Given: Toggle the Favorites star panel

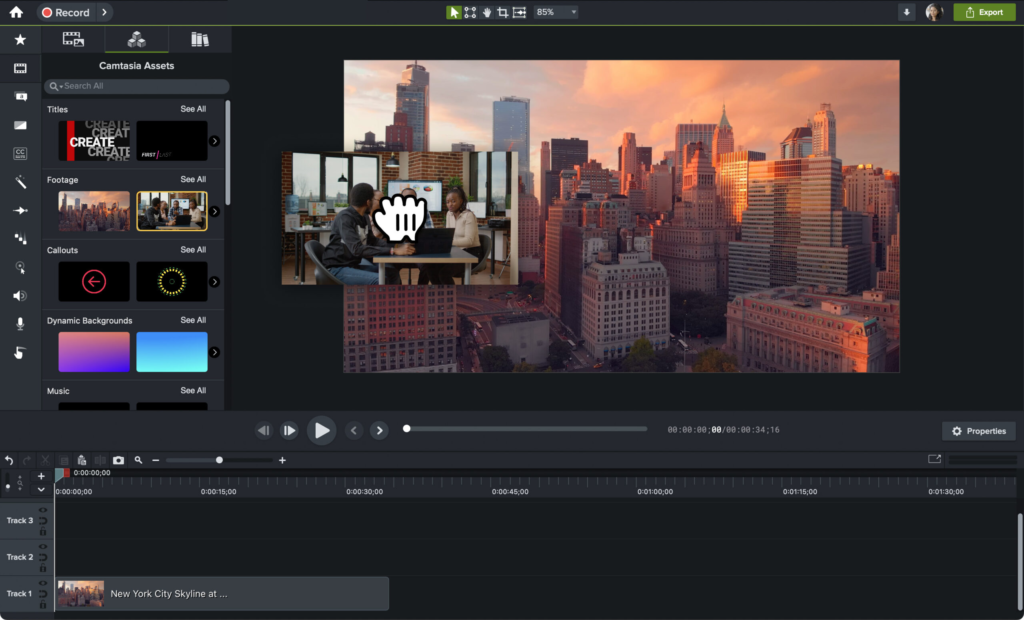Looking at the screenshot, I should (x=19, y=40).
